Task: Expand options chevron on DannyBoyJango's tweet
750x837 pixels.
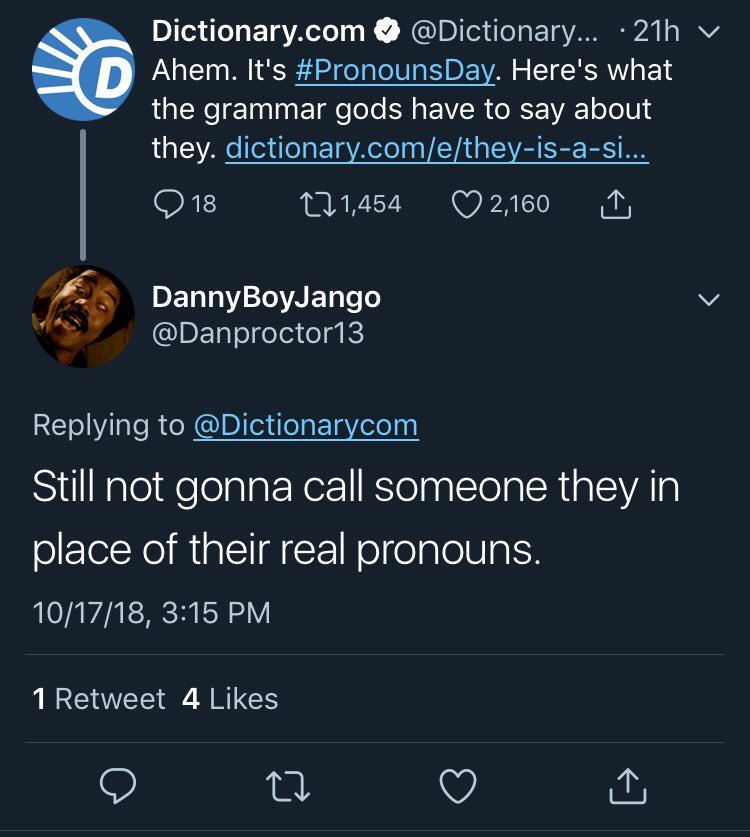Action: [x=708, y=299]
